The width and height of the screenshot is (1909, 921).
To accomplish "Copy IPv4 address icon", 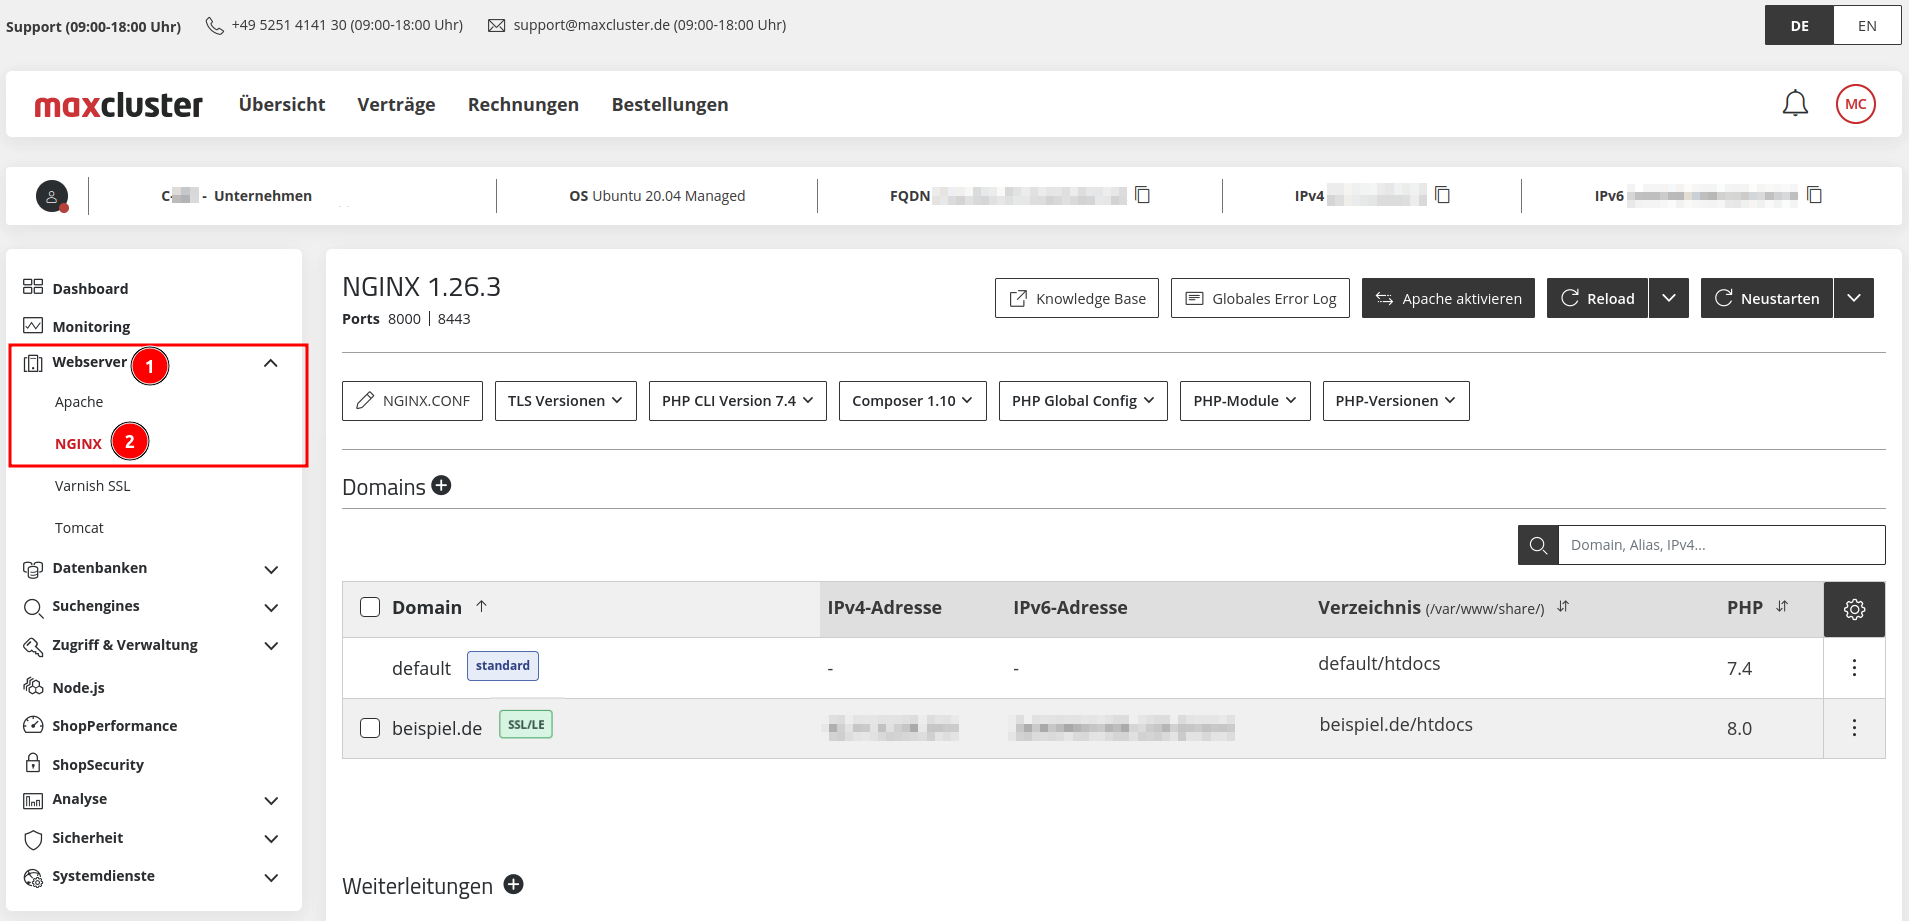I will [1442, 195].
